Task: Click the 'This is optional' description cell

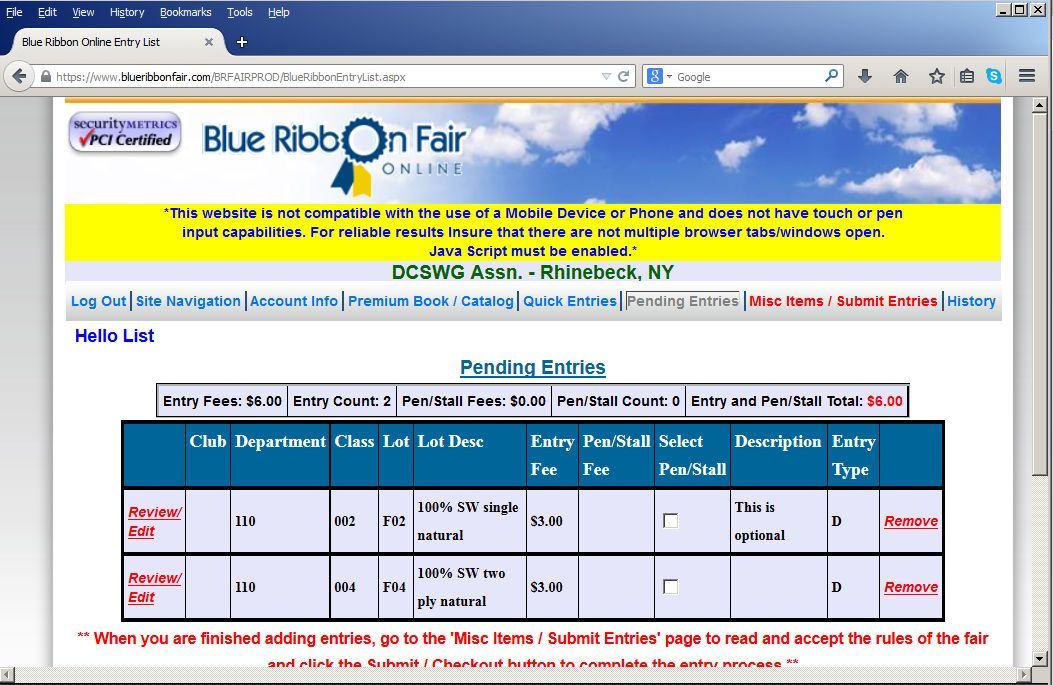Action: (778, 521)
